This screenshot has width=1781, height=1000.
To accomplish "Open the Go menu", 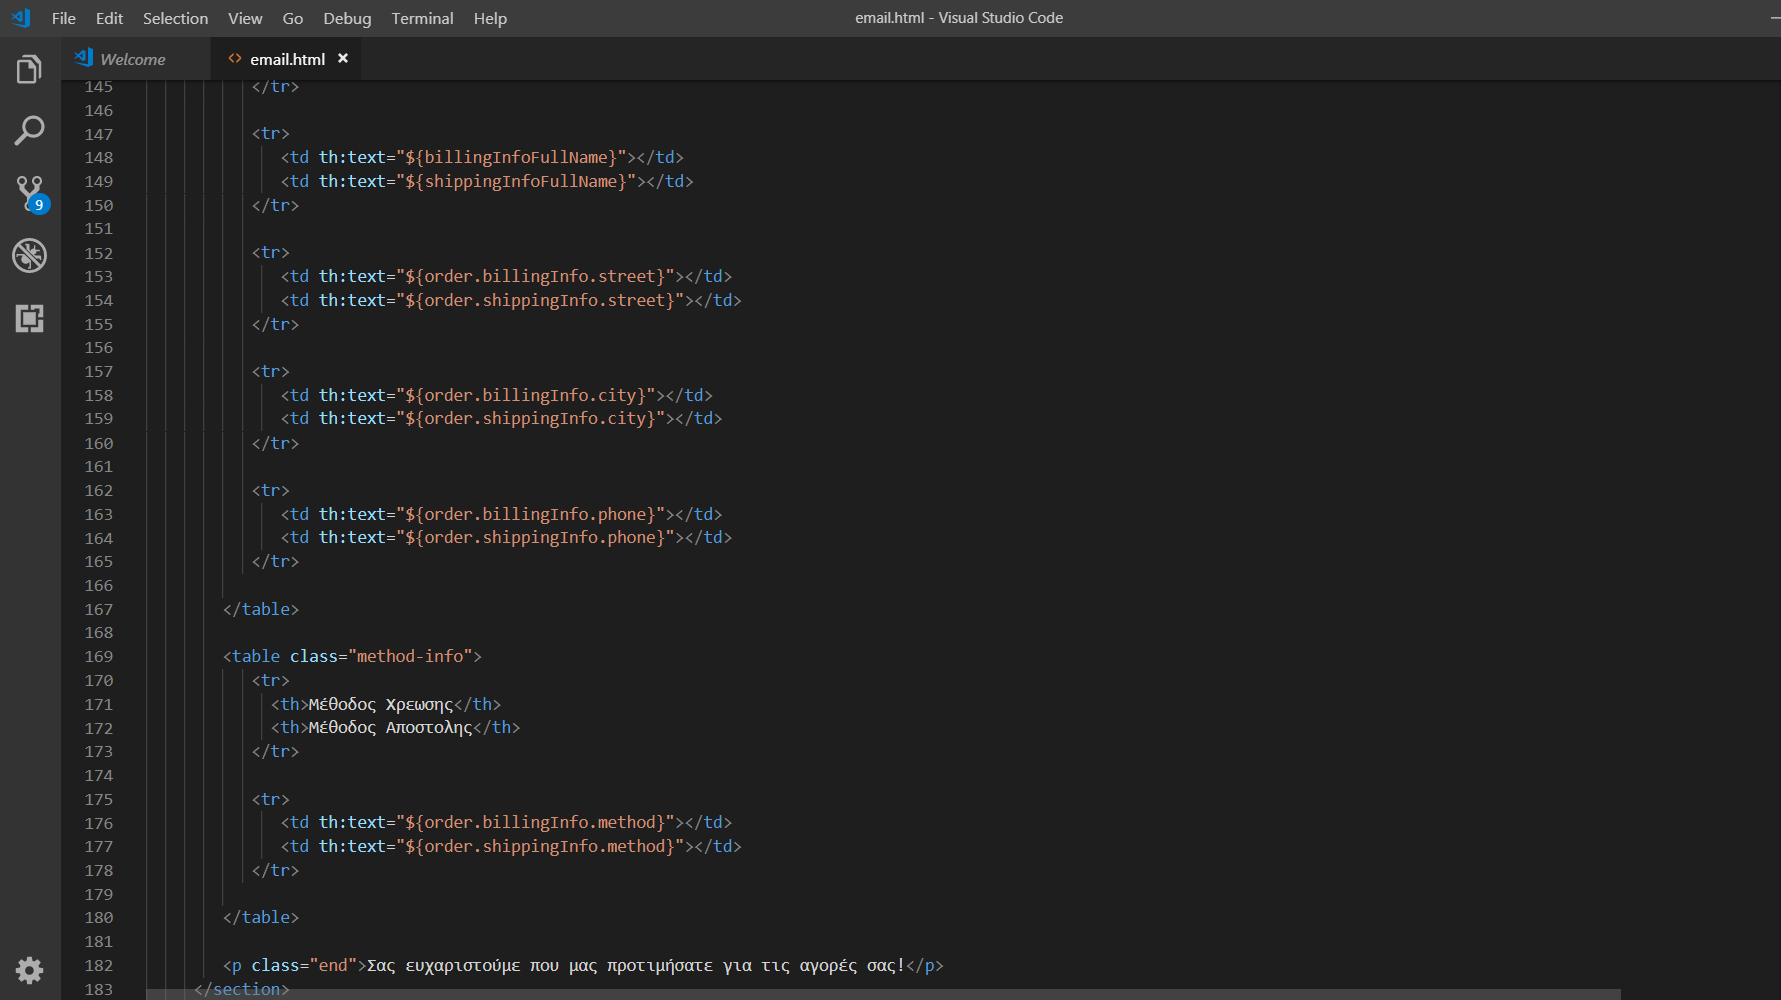I will (293, 18).
